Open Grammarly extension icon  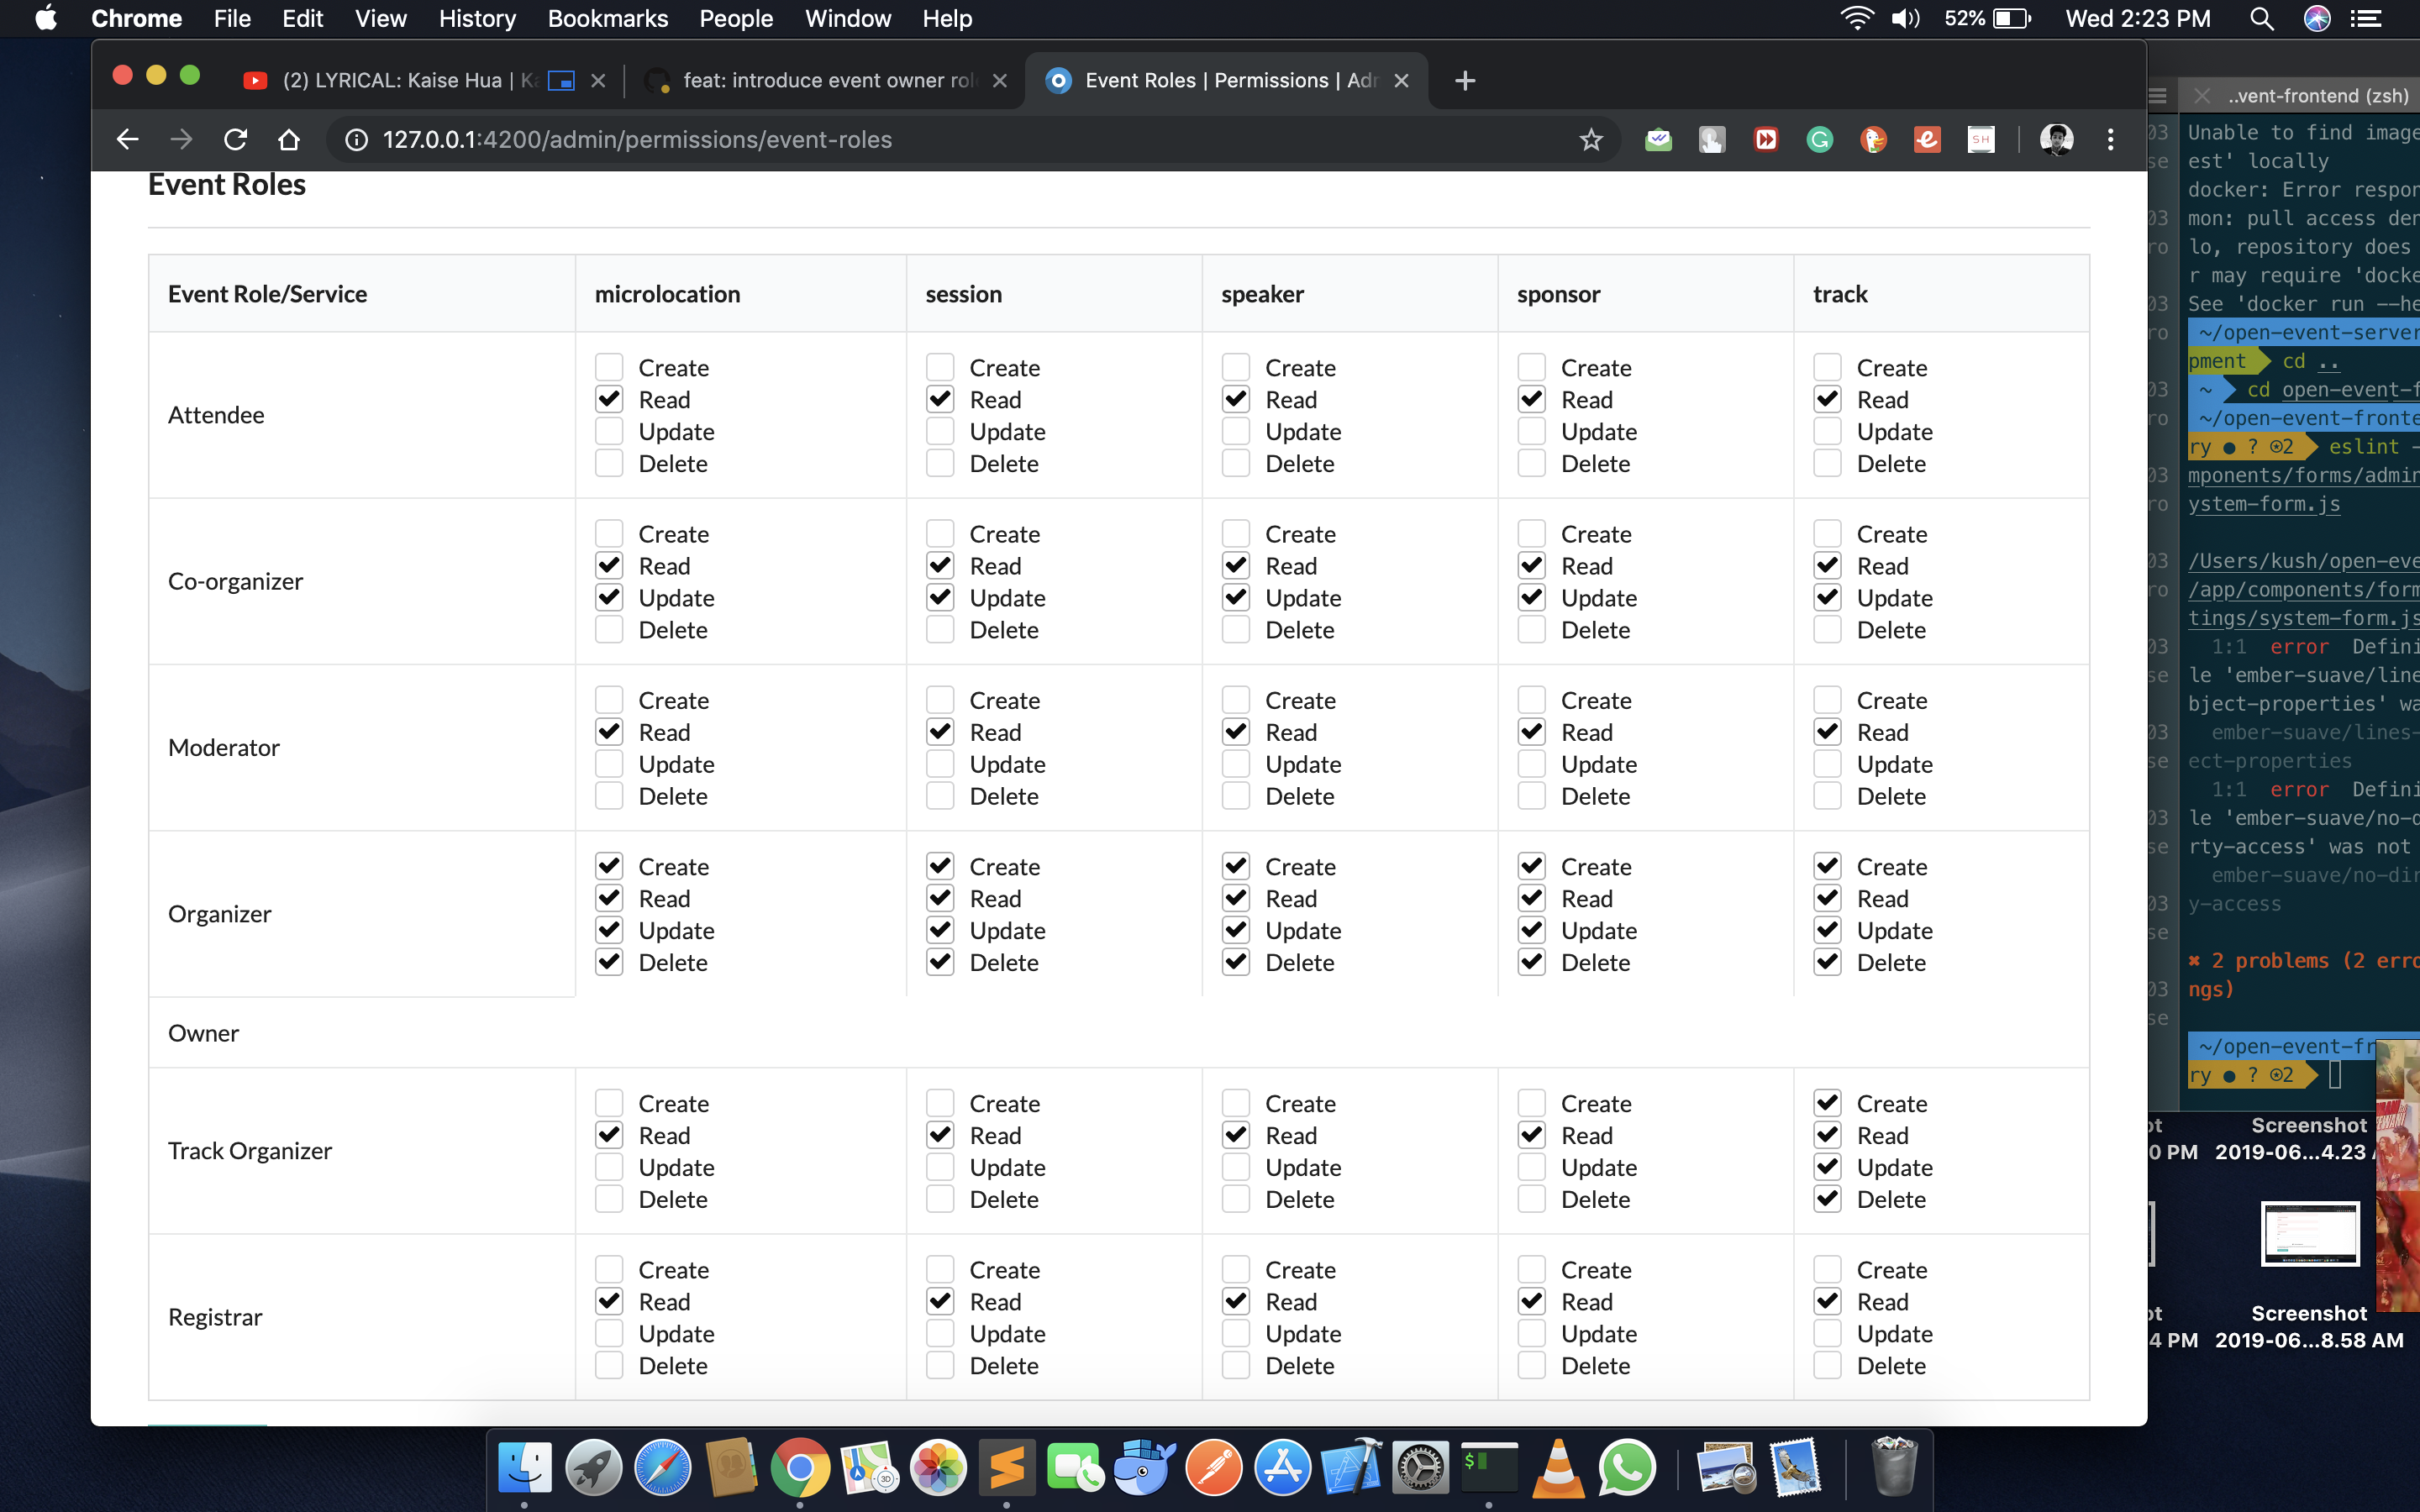pyautogui.click(x=1819, y=139)
